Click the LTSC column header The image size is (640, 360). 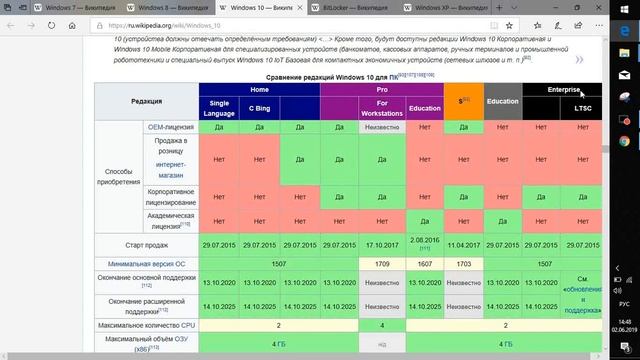582,108
